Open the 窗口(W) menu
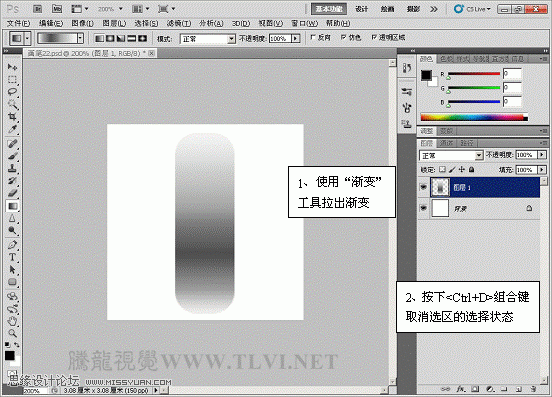Image resolution: width=552 pixels, height=397 pixels. coord(305,23)
